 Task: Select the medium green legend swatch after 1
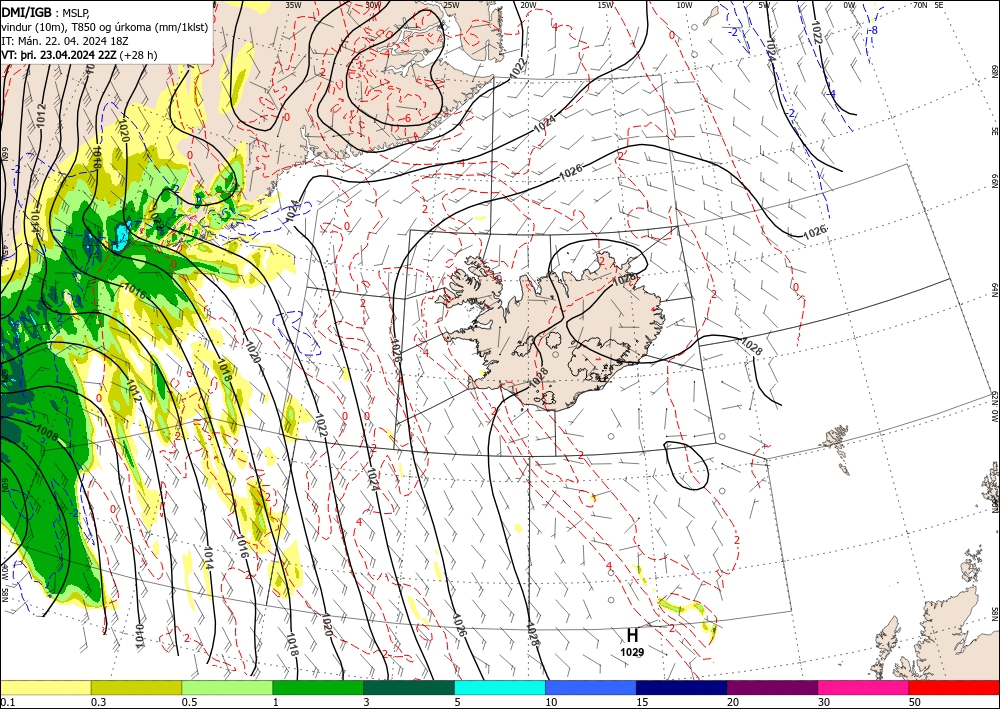(x=318, y=687)
